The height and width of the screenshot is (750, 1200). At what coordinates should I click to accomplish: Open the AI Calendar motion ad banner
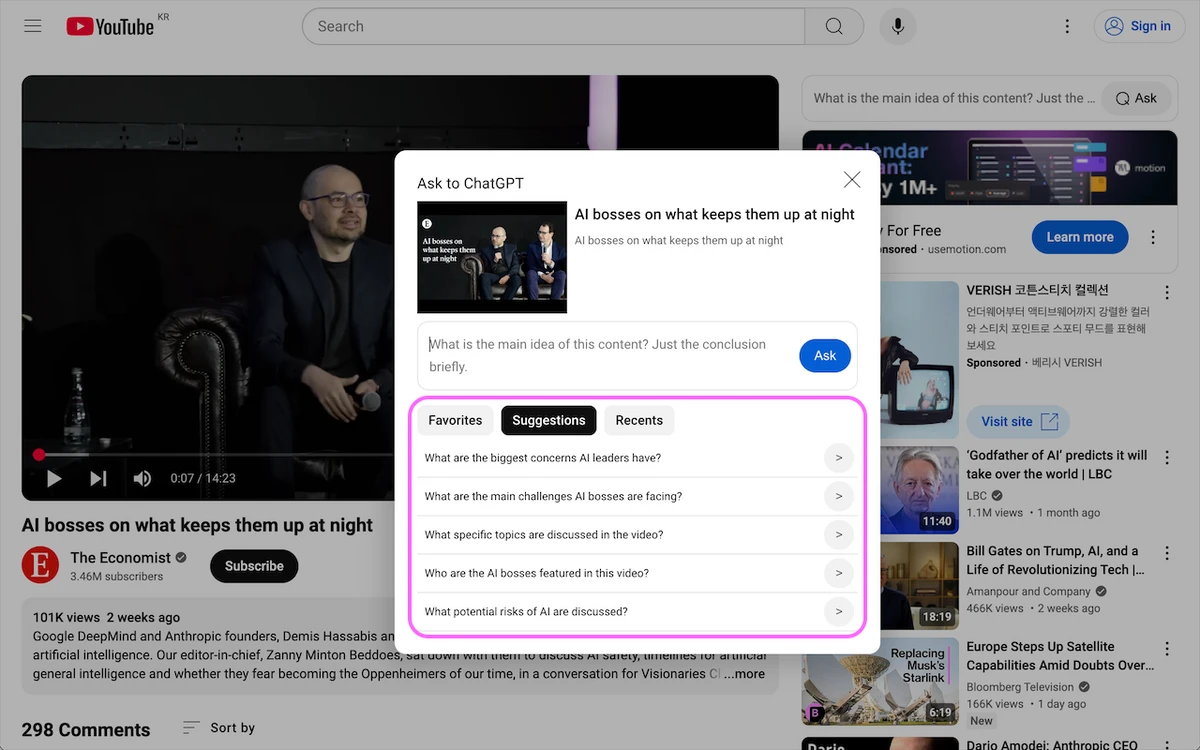[990, 167]
